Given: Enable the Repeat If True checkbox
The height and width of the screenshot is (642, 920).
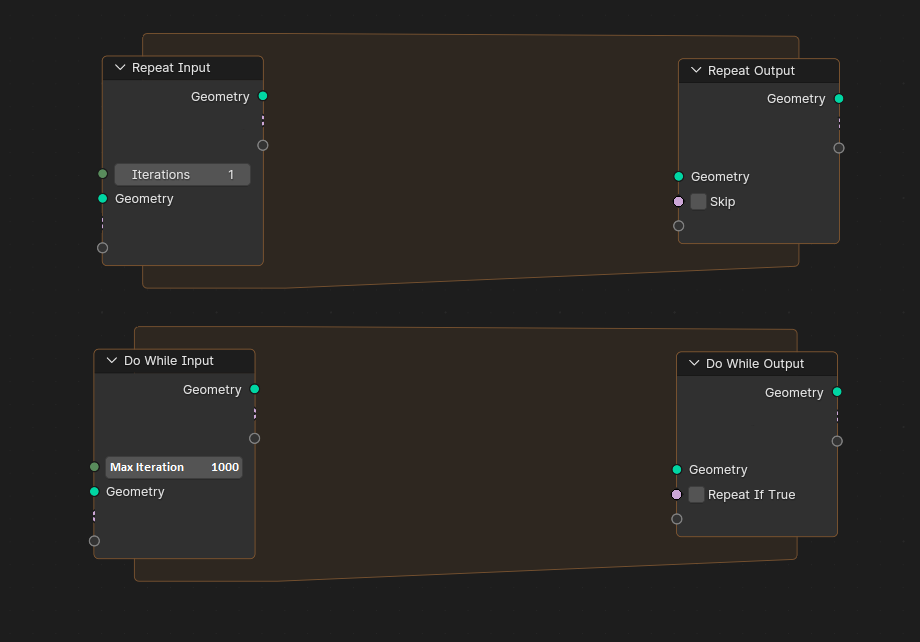Looking at the screenshot, I should pyautogui.click(x=696, y=494).
